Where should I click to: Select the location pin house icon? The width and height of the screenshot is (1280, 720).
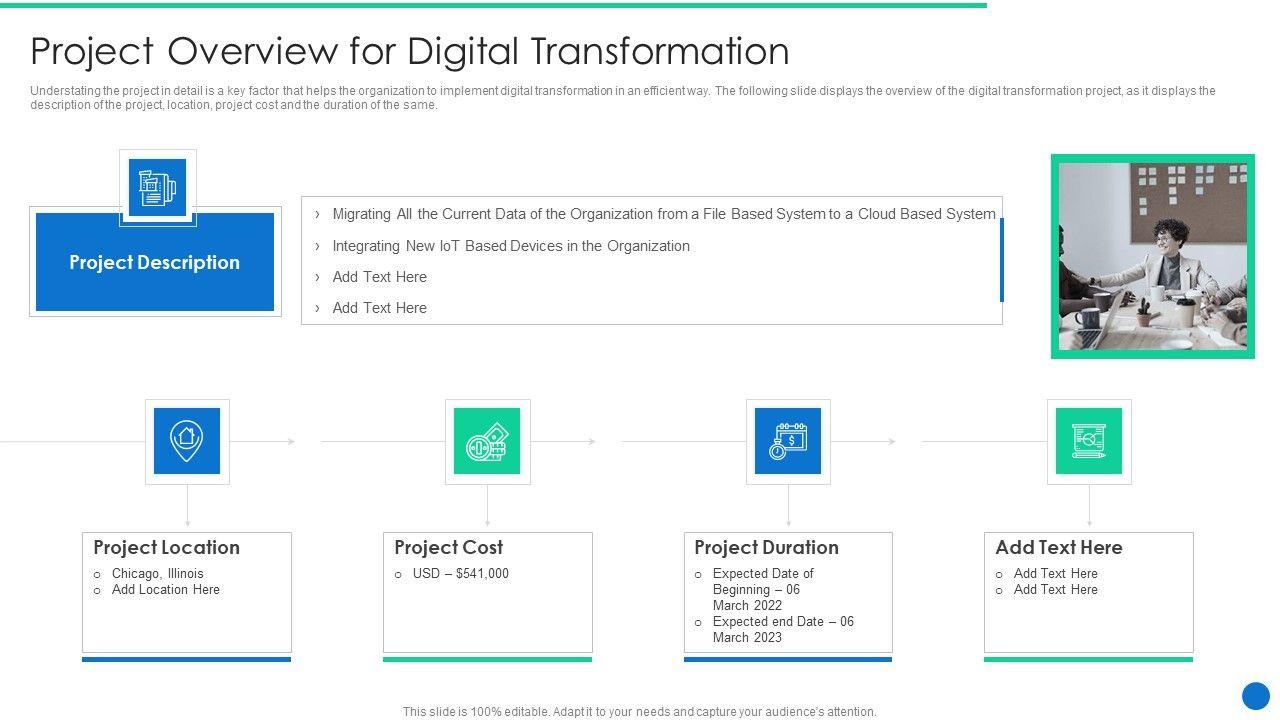coord(187,441)
